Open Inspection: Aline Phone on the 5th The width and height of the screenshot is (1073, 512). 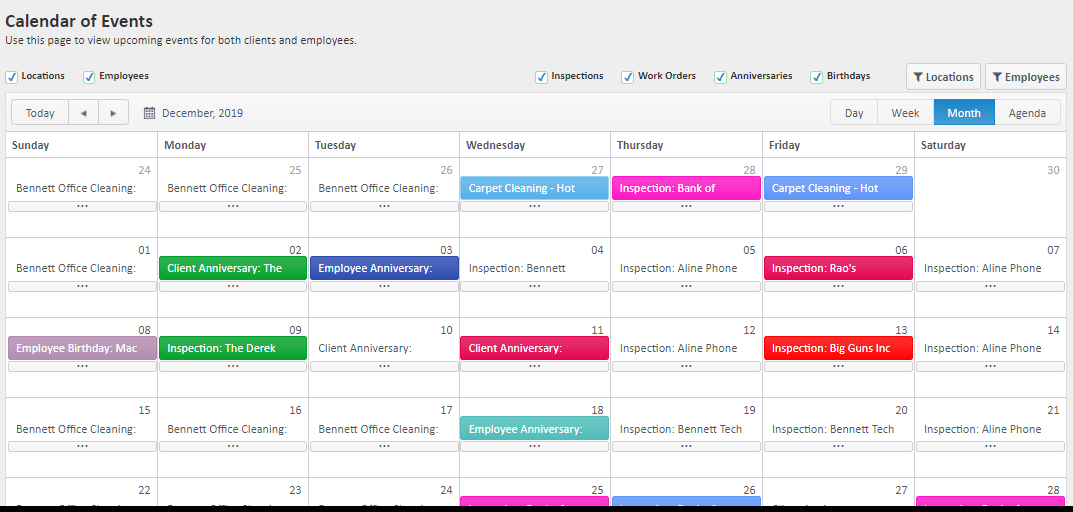686,268
